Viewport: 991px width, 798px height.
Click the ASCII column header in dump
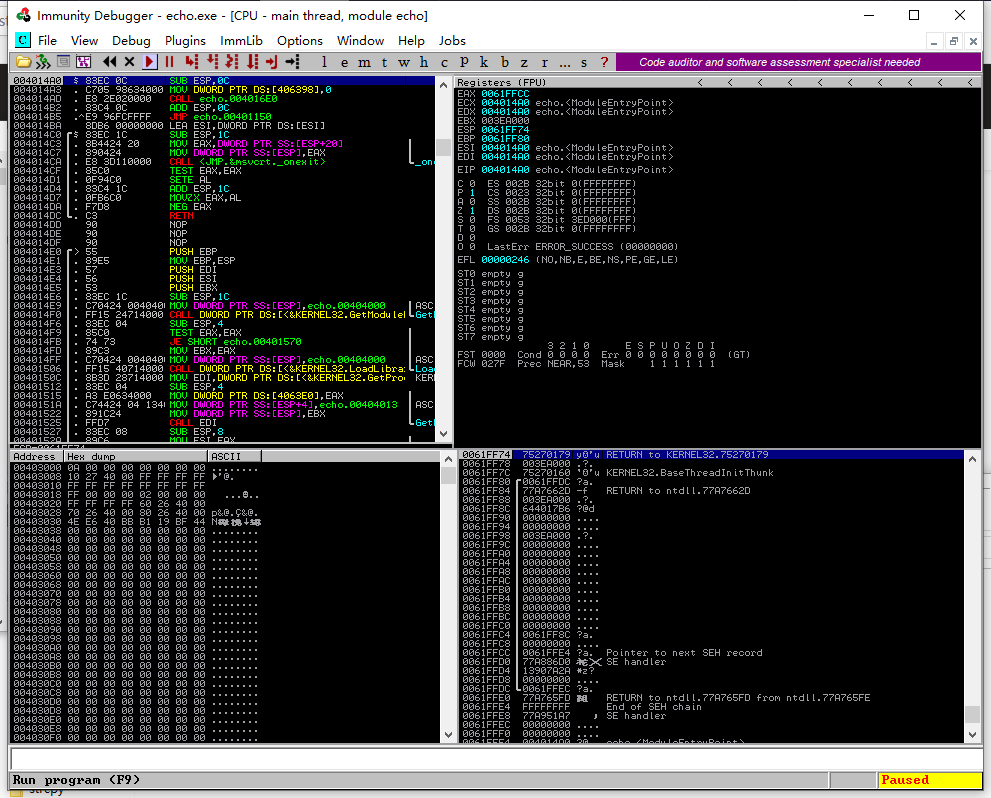[x=234, y=456]
